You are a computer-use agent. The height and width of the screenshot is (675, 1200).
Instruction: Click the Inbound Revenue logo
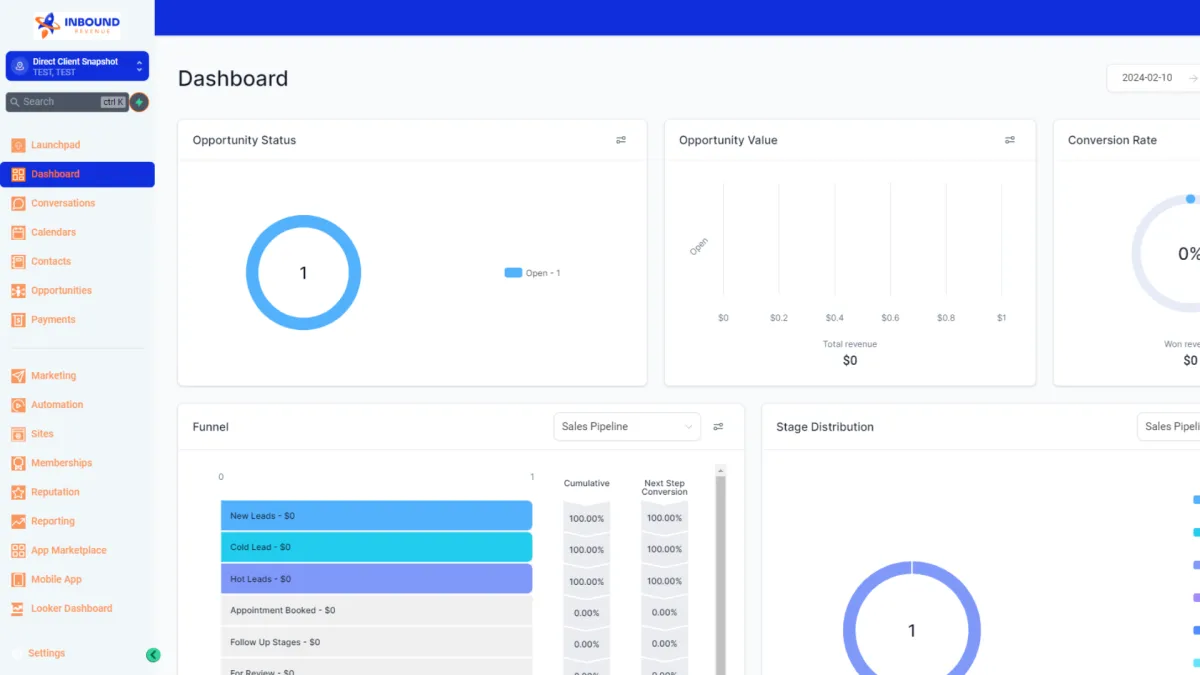click(x=77, y=25)
